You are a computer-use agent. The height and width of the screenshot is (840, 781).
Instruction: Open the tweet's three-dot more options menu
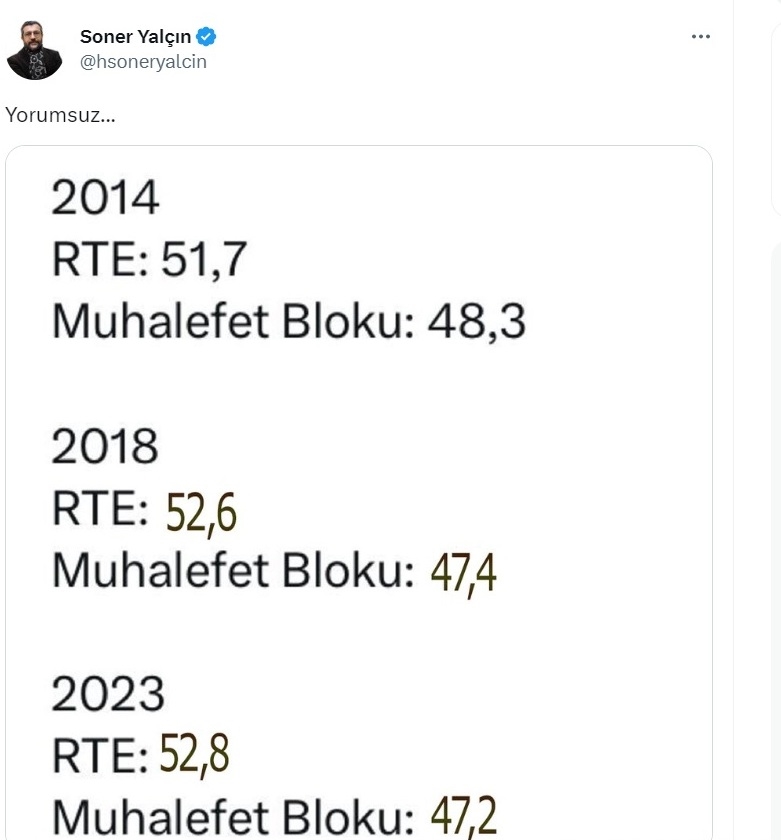point(701,36)
